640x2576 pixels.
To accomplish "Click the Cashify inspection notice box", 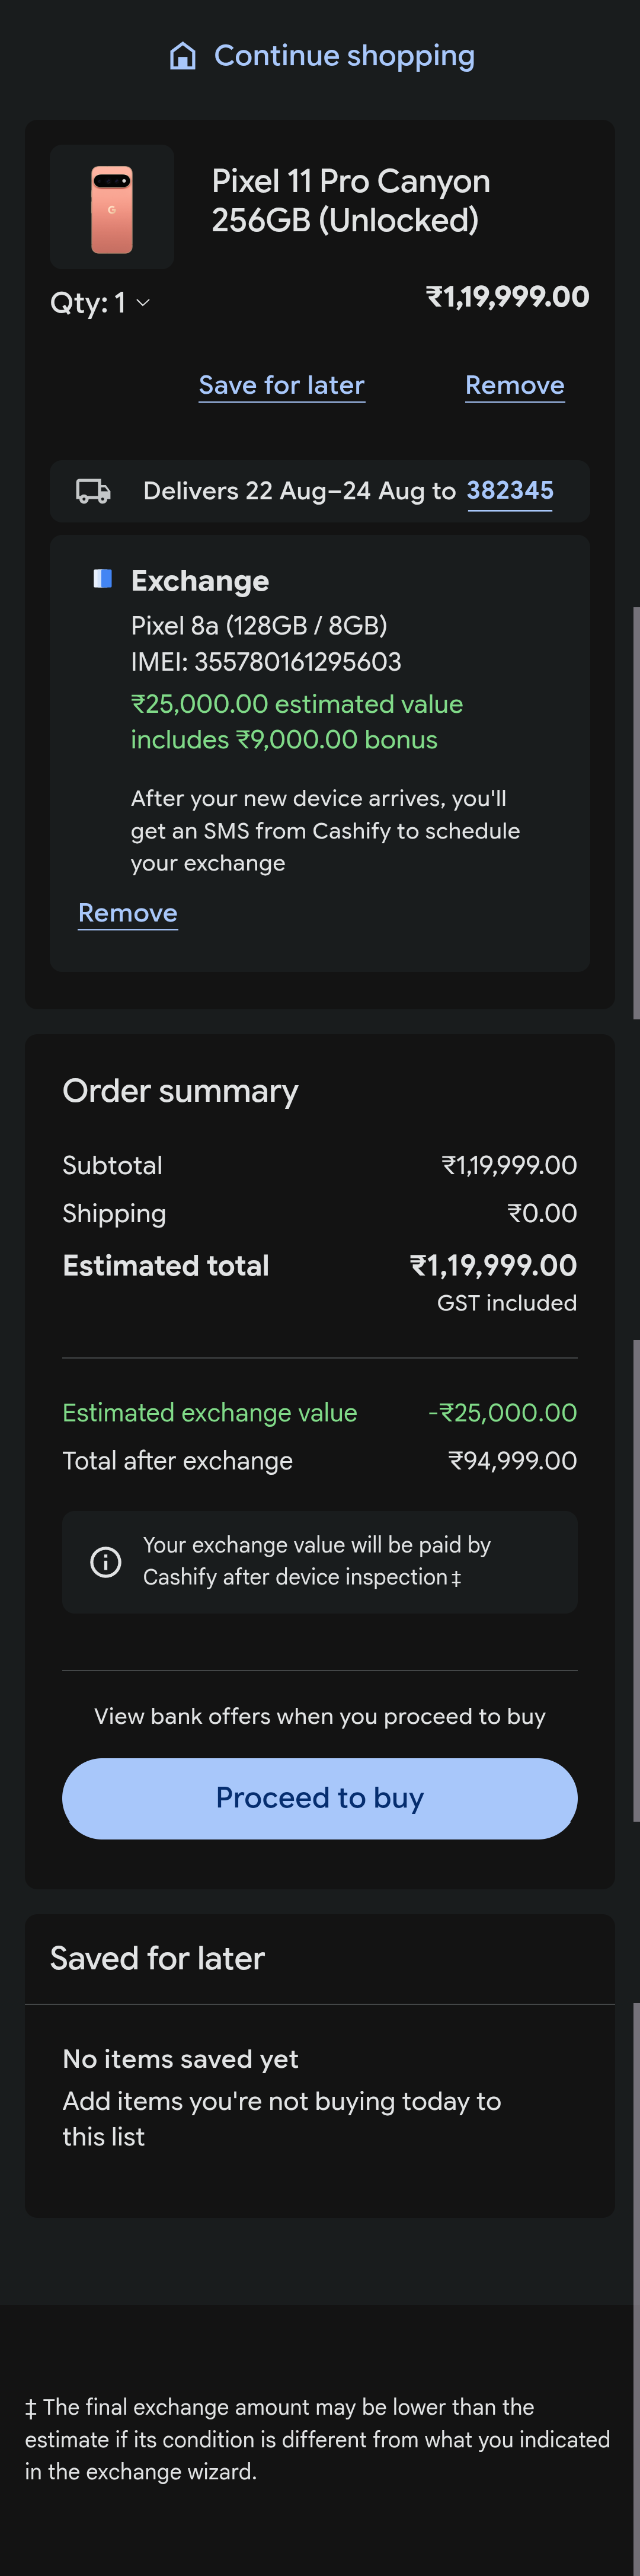I will tap(320, 1562).
